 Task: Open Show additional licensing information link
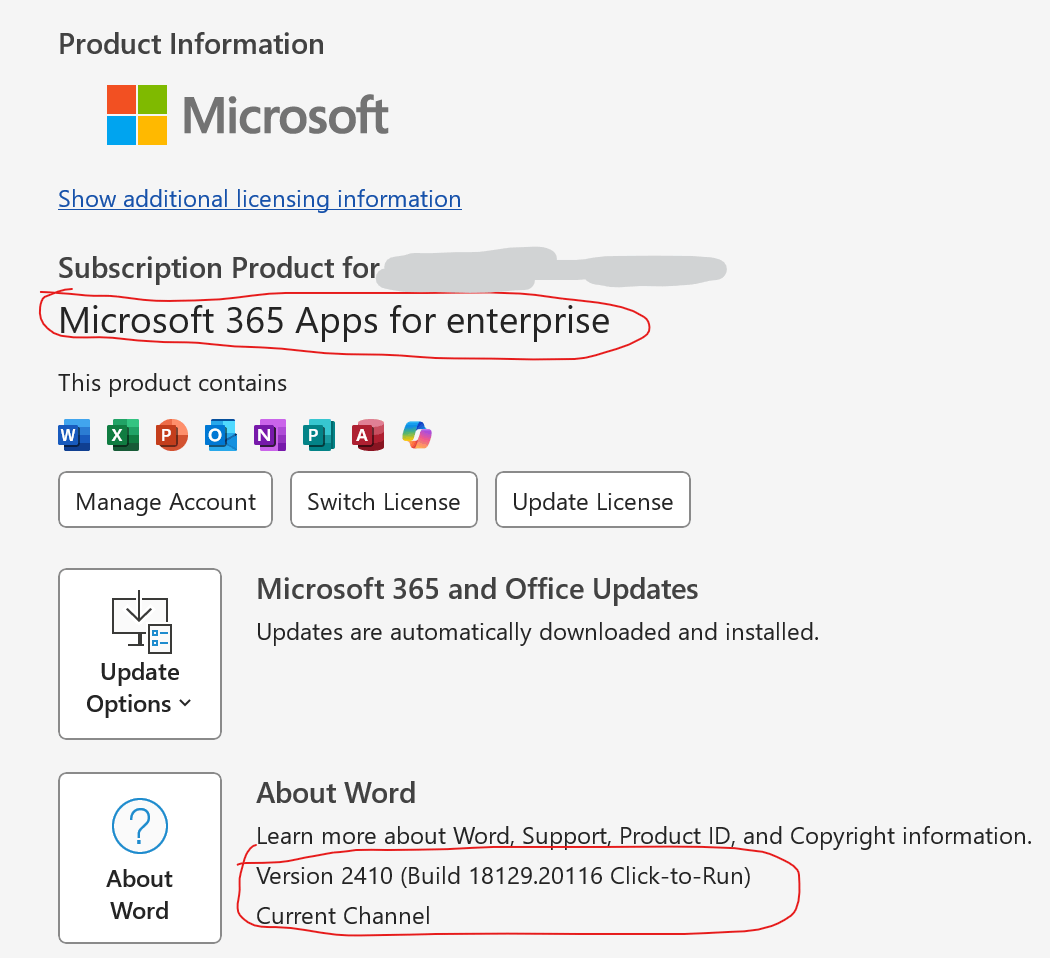[x=260, y=199]
